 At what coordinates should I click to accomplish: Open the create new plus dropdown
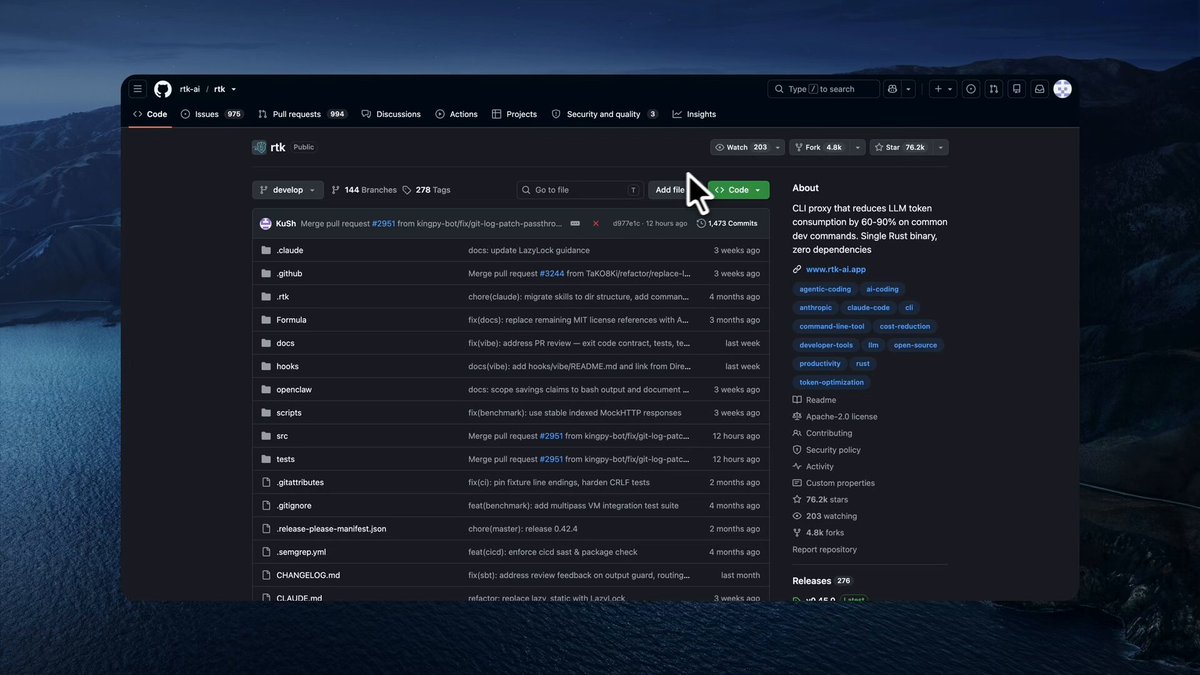943,89
